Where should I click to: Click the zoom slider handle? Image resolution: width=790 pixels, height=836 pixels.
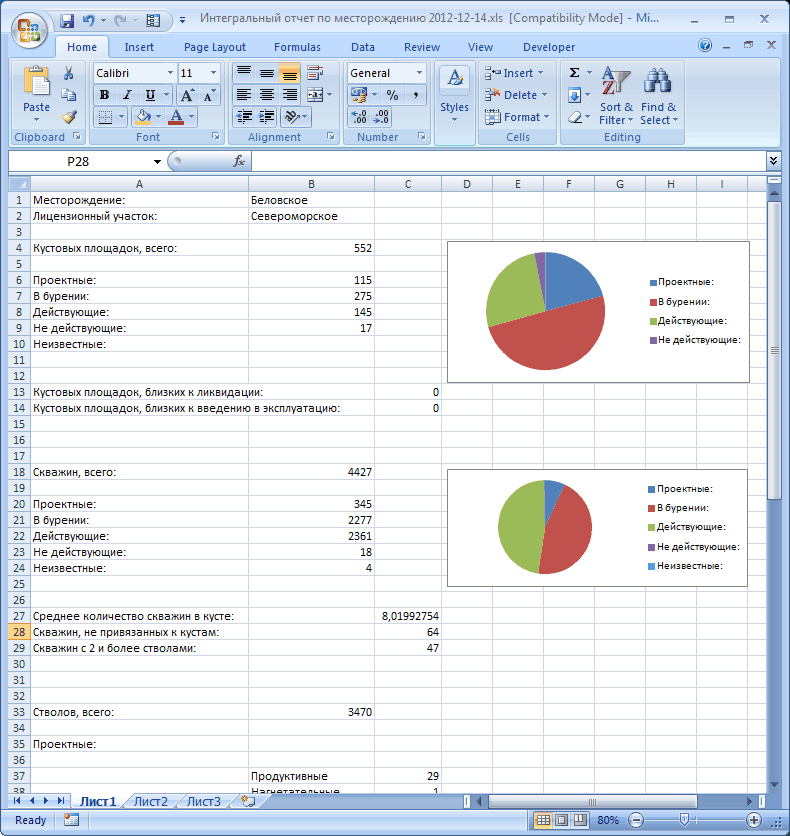pyautogui.click(x=684, y=820)
